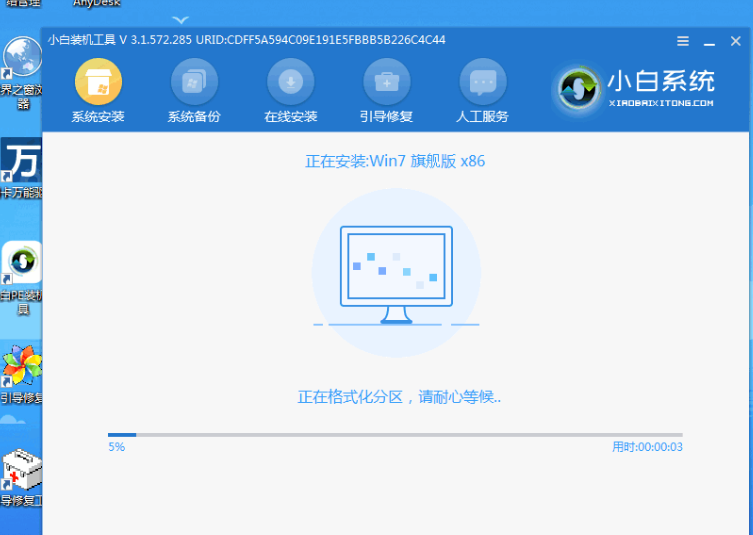Screen dimensions: 753x535
Task: Open the 人工服务 support chat icon
Action: pyautogui.click(x=483, y=82)
